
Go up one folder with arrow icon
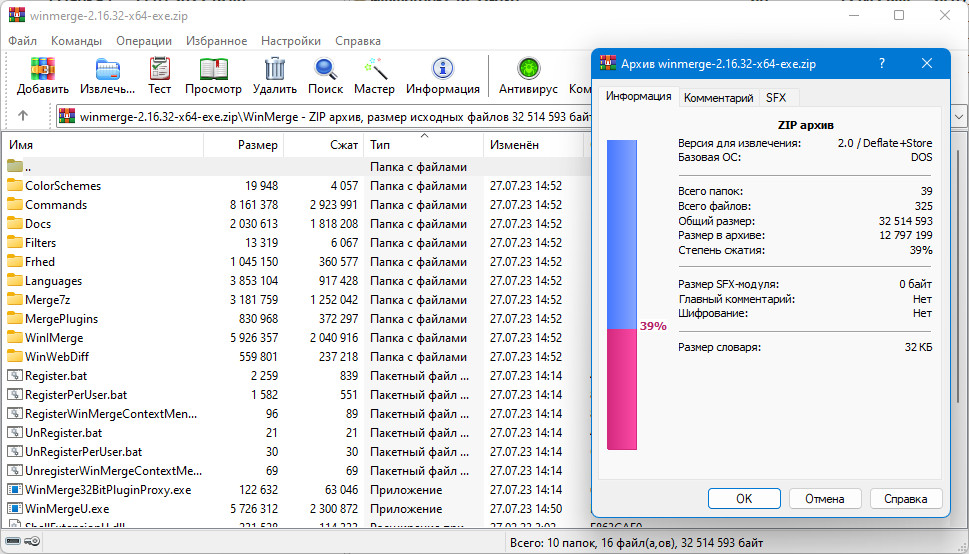click(23, 116)
